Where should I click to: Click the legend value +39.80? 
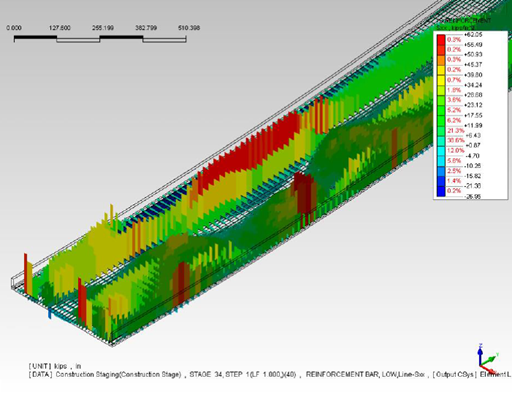coord(473,75)
